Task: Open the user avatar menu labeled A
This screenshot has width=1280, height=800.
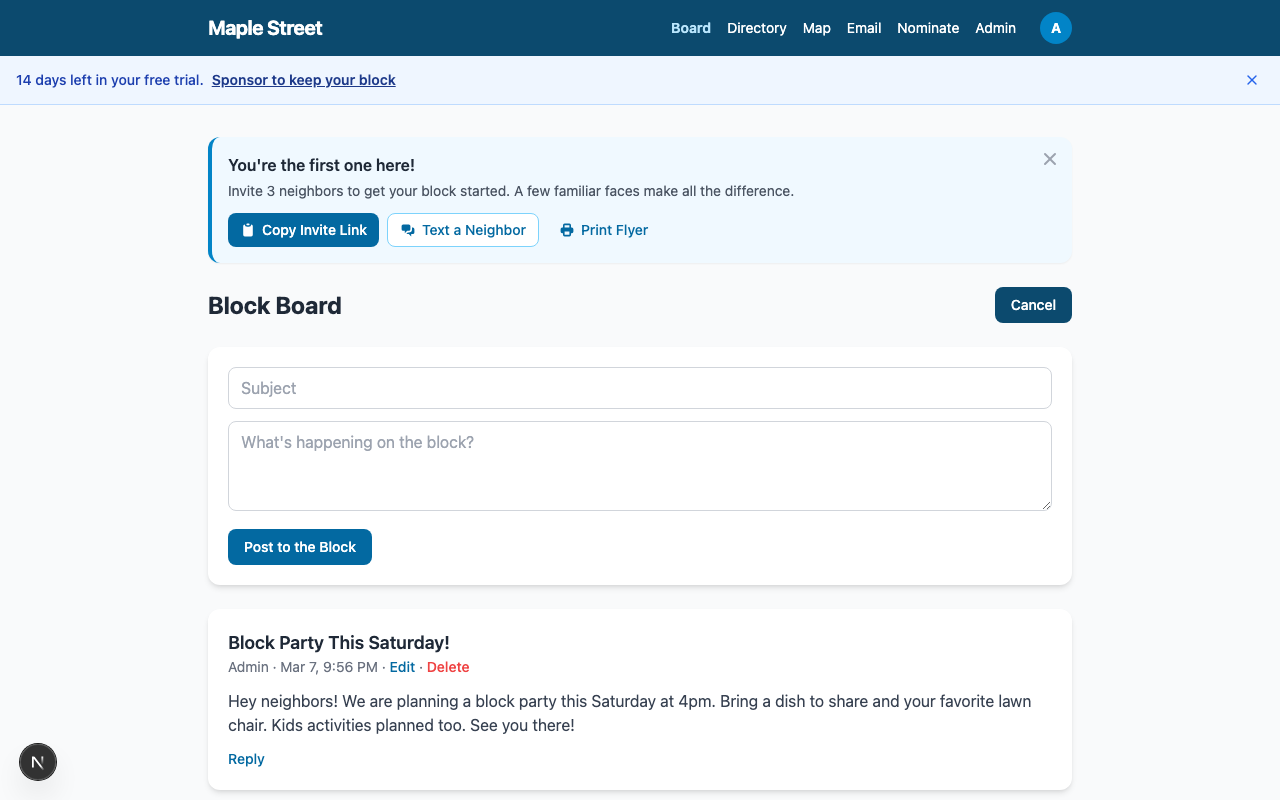Action: pyautogui.click(x=1055, y=28)
